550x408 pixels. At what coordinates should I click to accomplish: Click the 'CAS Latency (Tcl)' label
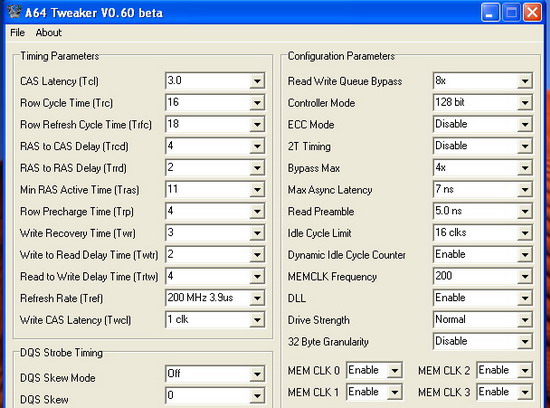coord(59,81)
